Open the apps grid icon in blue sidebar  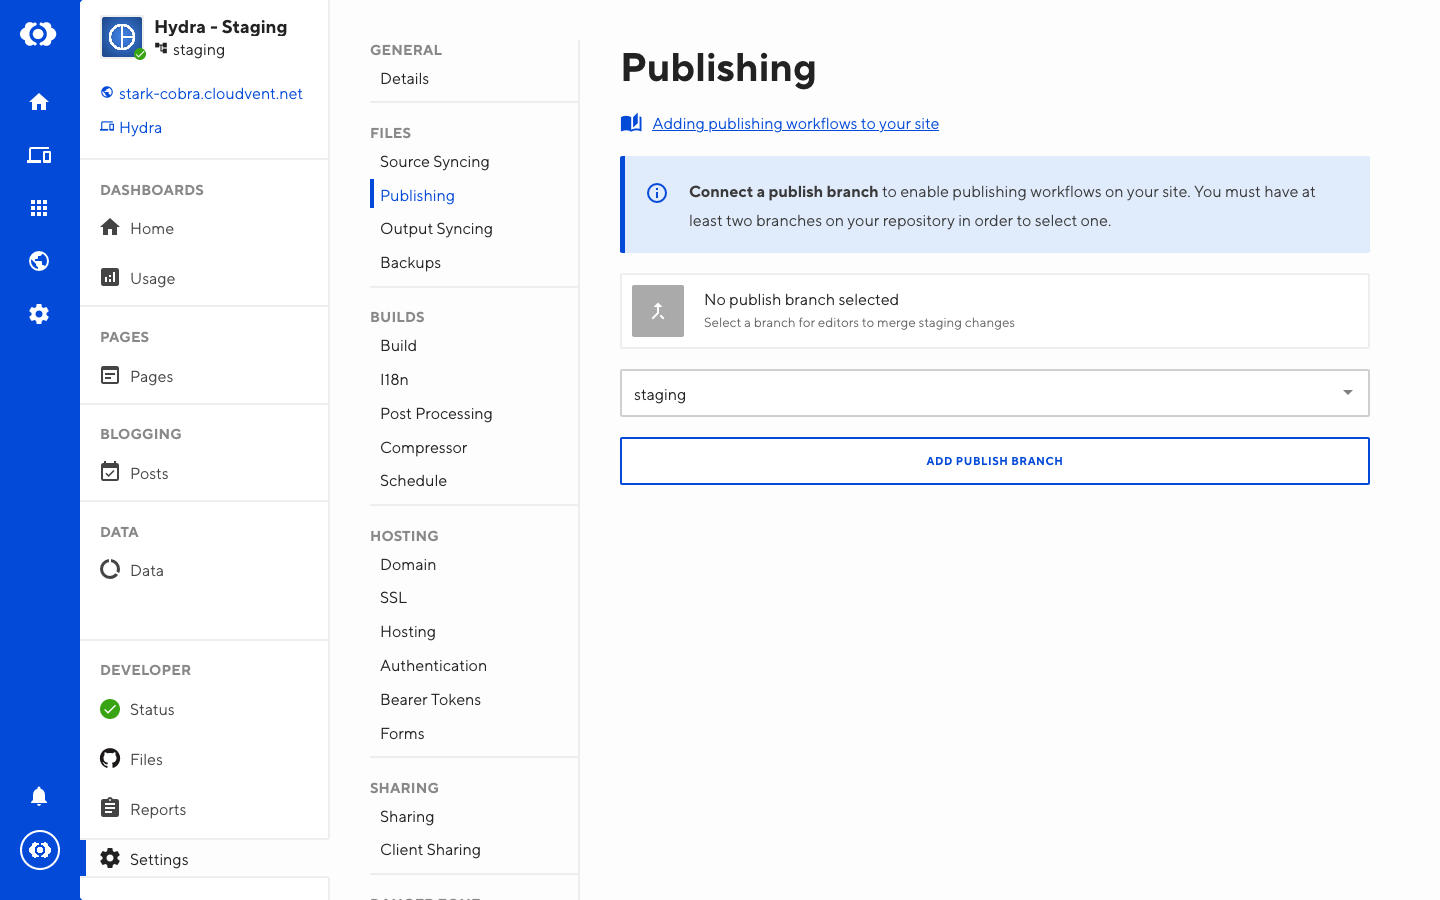pos(39,208)
